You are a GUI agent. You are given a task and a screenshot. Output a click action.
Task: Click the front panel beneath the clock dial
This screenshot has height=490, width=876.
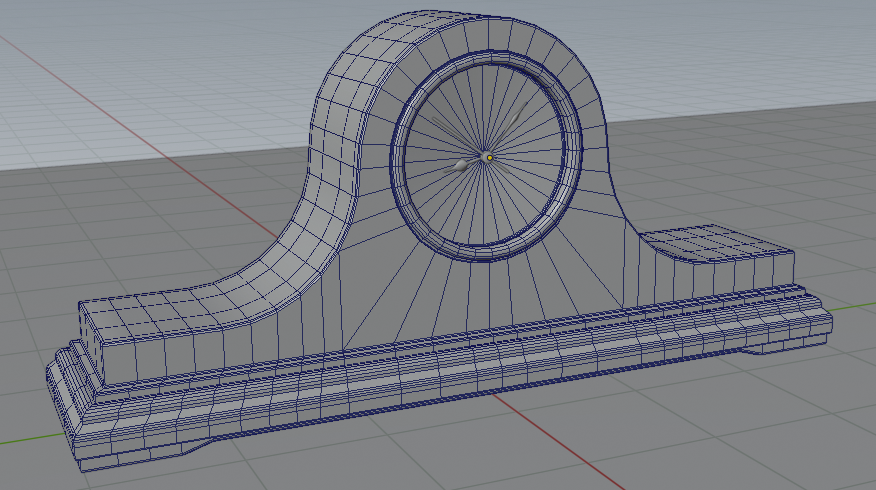[x=480, y=295]
